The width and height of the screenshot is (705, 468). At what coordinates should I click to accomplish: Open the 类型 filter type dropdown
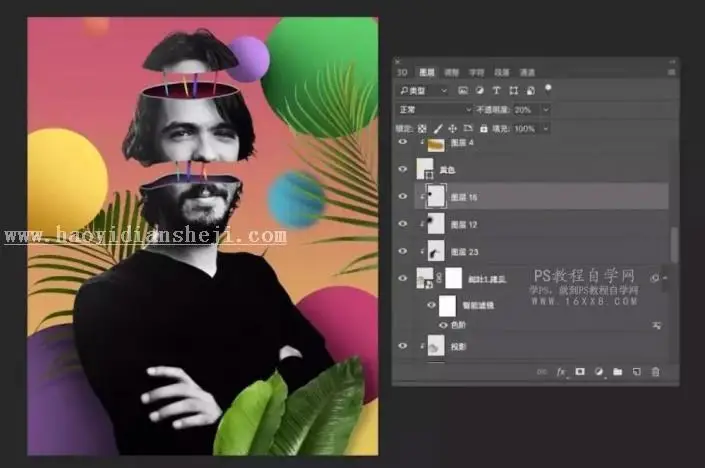pos(423,91)
